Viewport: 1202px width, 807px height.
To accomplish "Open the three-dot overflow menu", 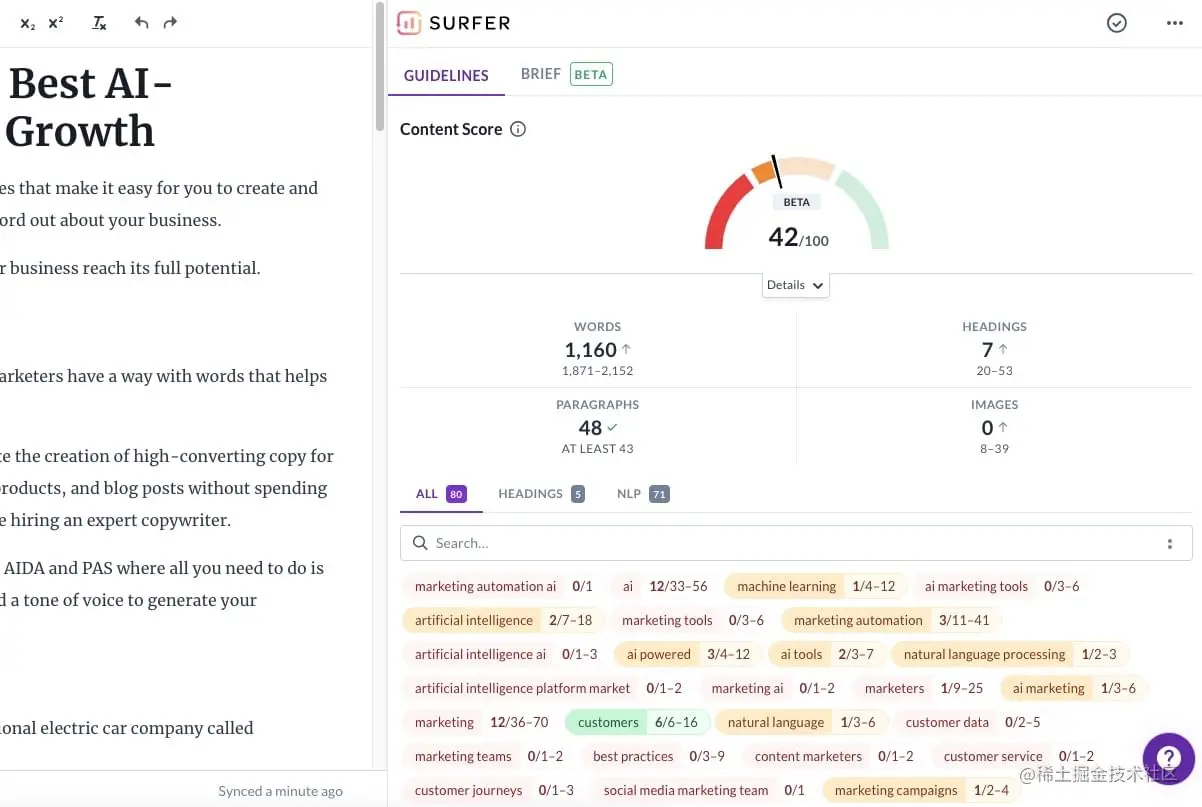I will click(1174, 23).
